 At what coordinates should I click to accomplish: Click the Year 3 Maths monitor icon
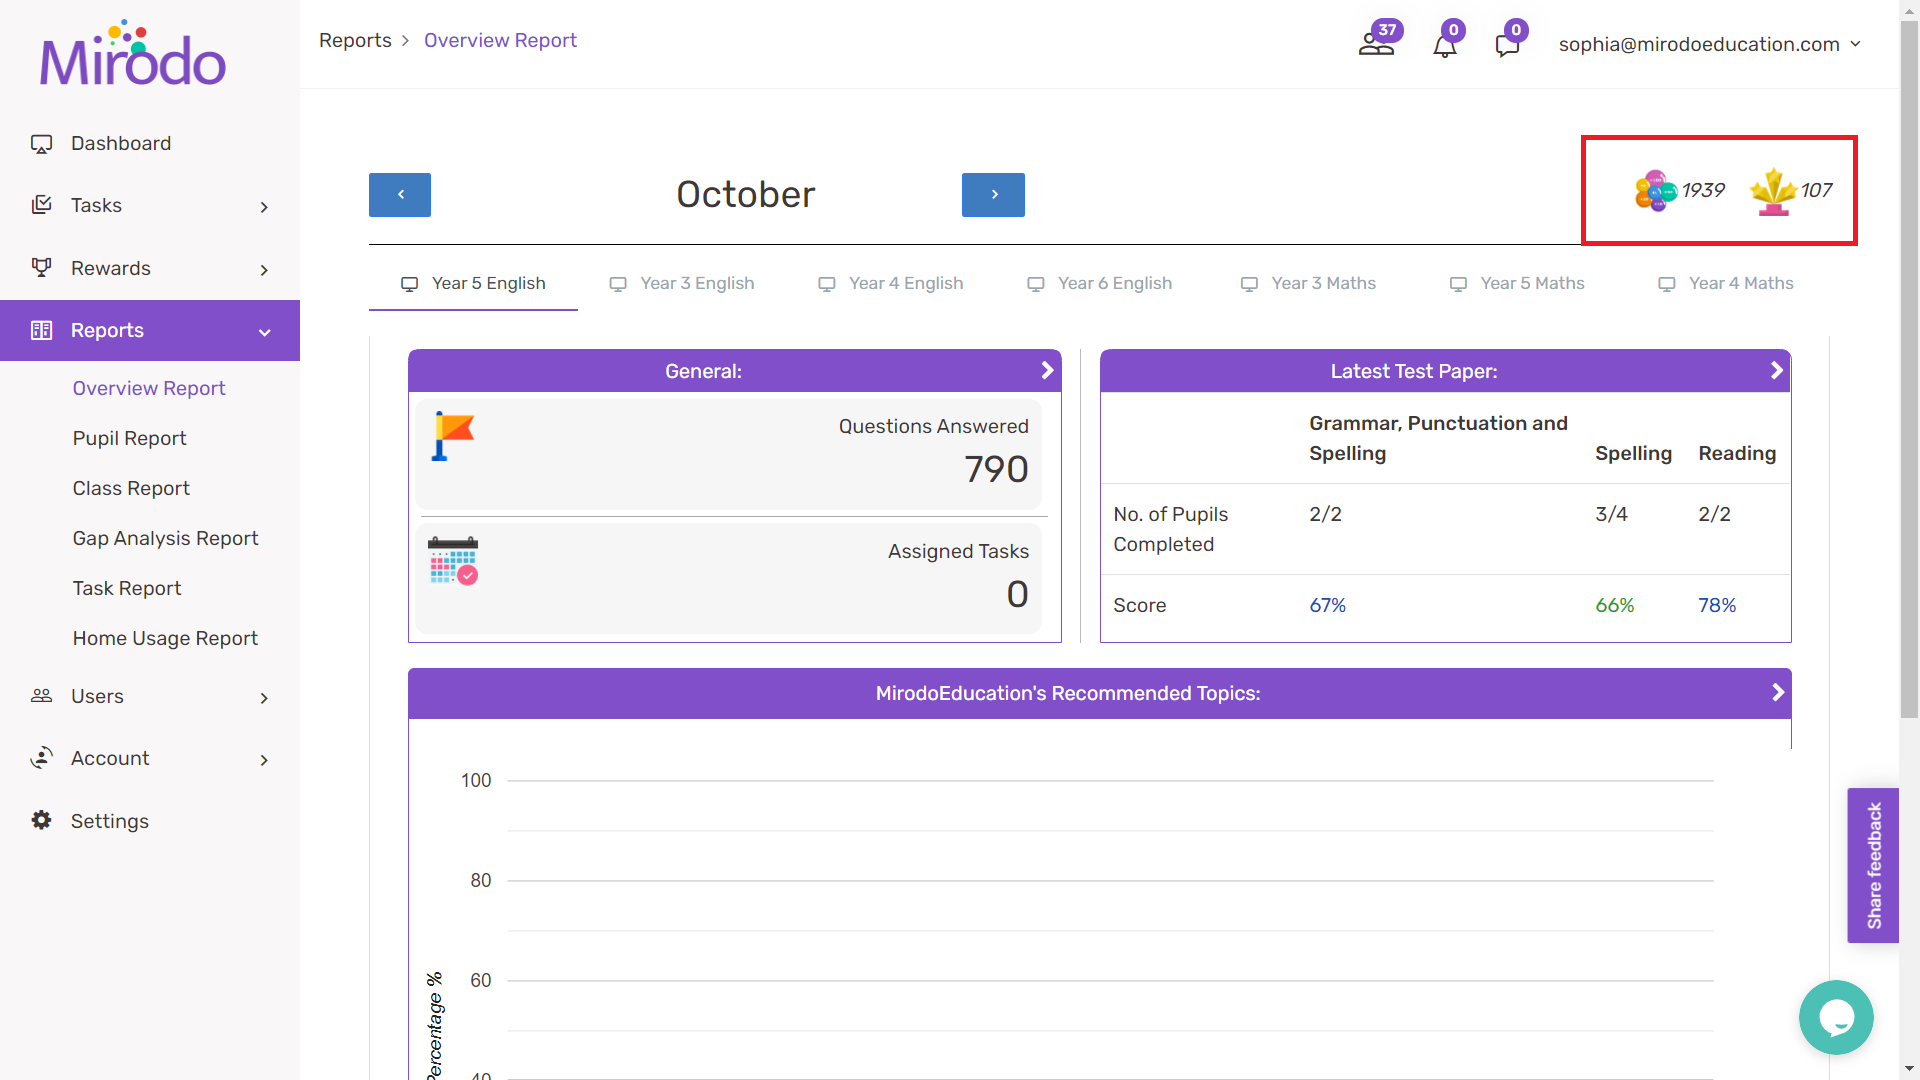[x=1249, y=284]
